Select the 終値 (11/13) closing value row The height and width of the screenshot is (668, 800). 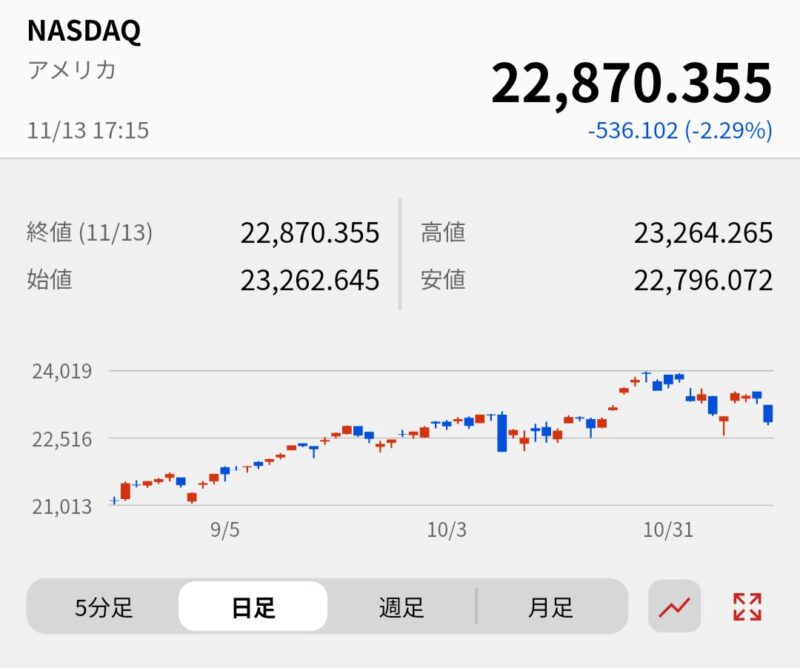pyautogui.click(x=203, y=233)
